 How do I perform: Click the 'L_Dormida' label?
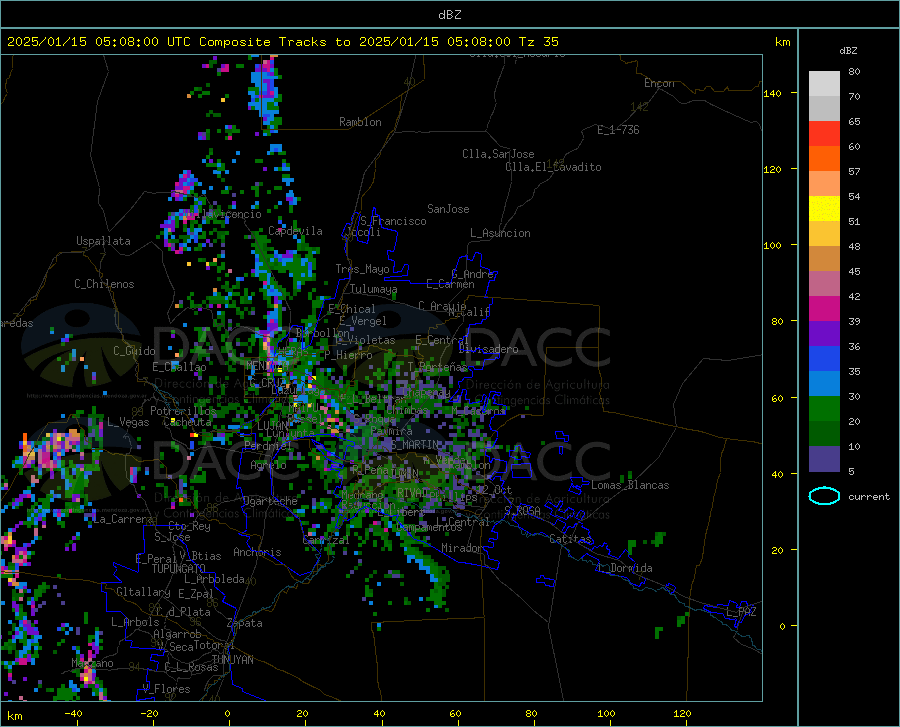(x=625, y=568)
